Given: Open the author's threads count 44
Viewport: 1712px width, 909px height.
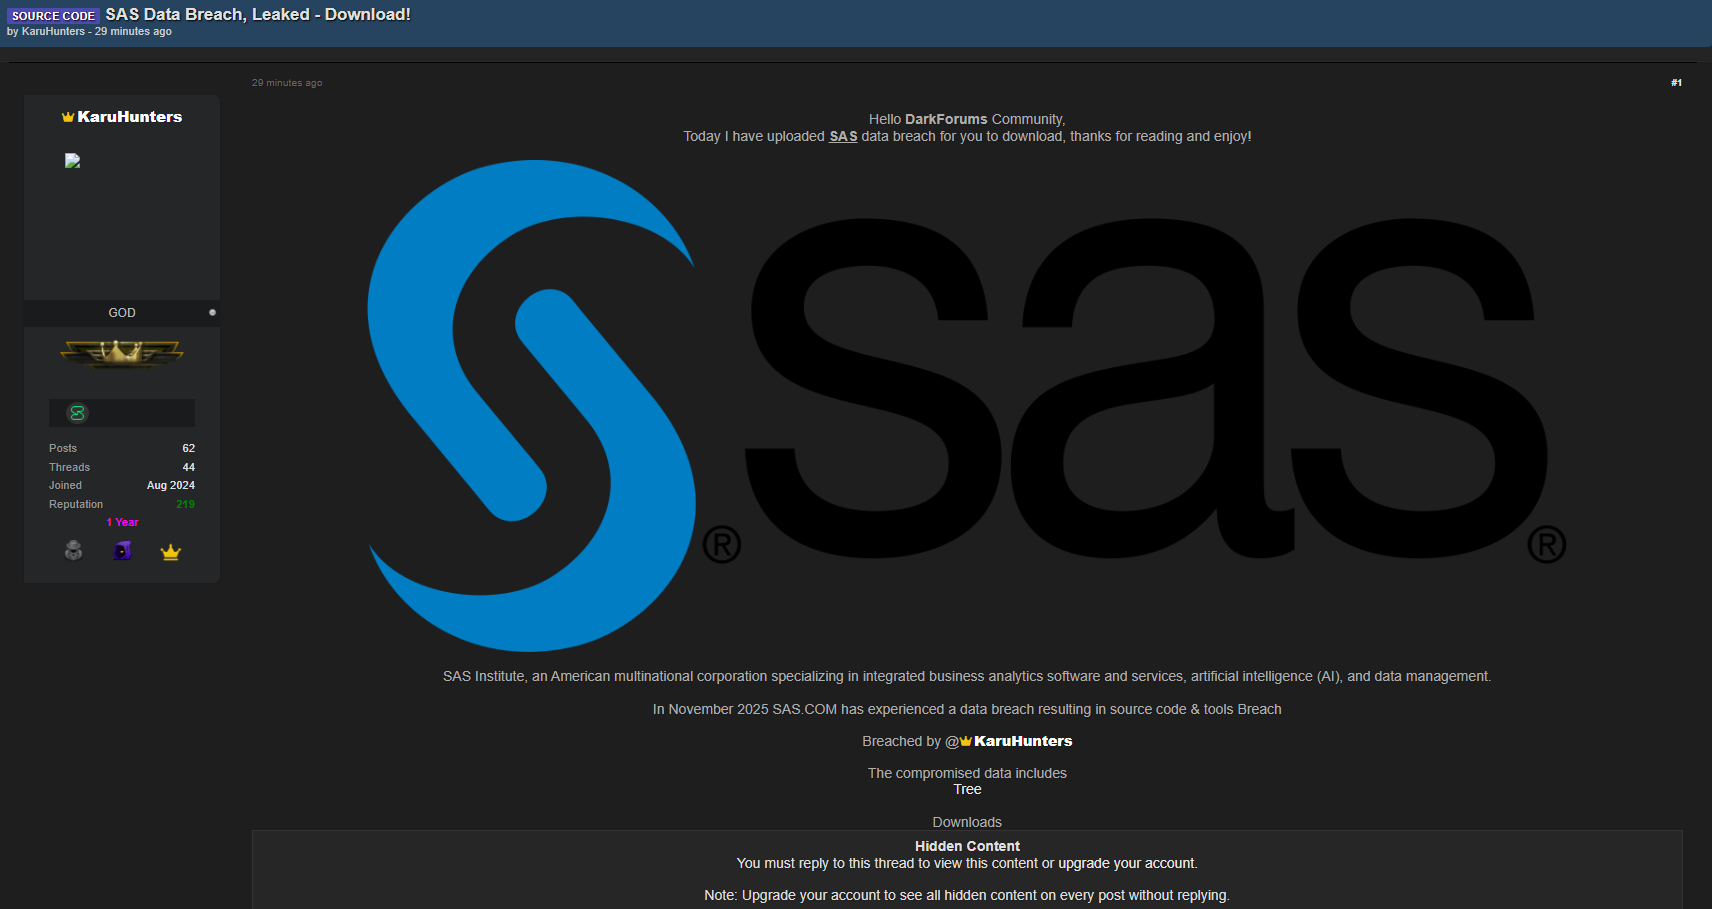Looking at the screenshot, I should pyautogui.click(x=188, y=468).
